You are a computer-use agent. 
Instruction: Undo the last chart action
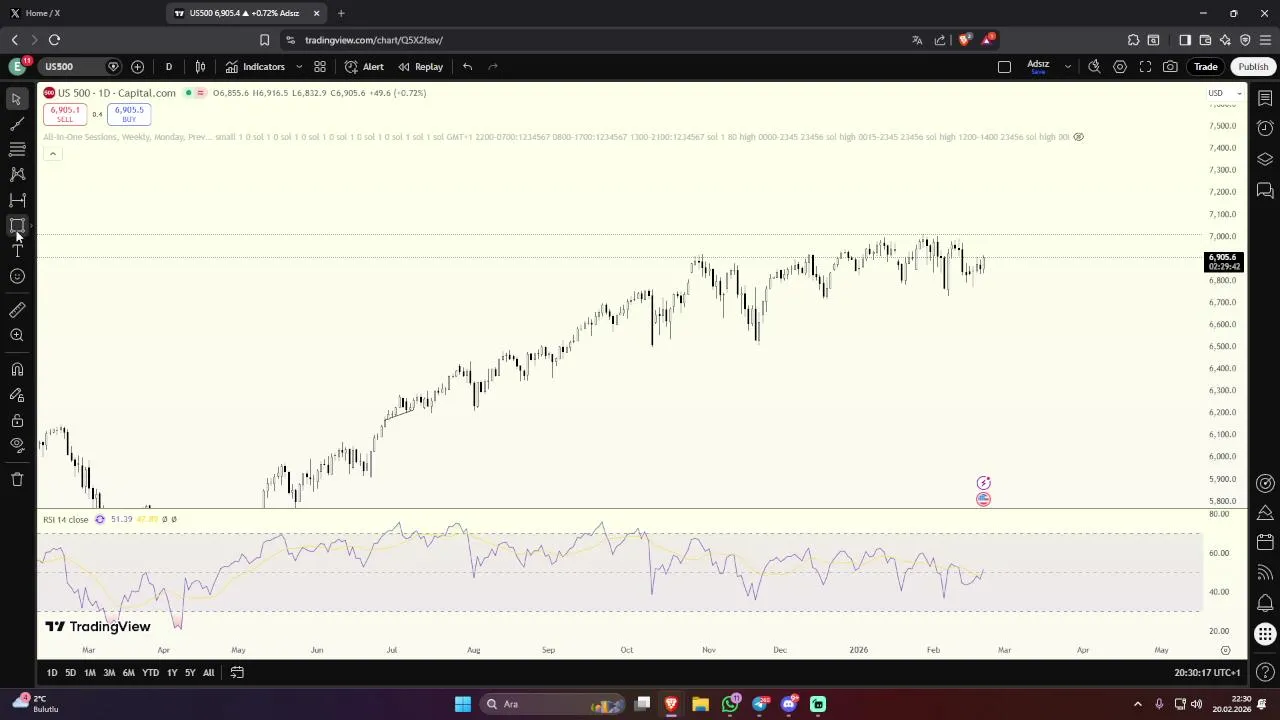tap(467, 67)
